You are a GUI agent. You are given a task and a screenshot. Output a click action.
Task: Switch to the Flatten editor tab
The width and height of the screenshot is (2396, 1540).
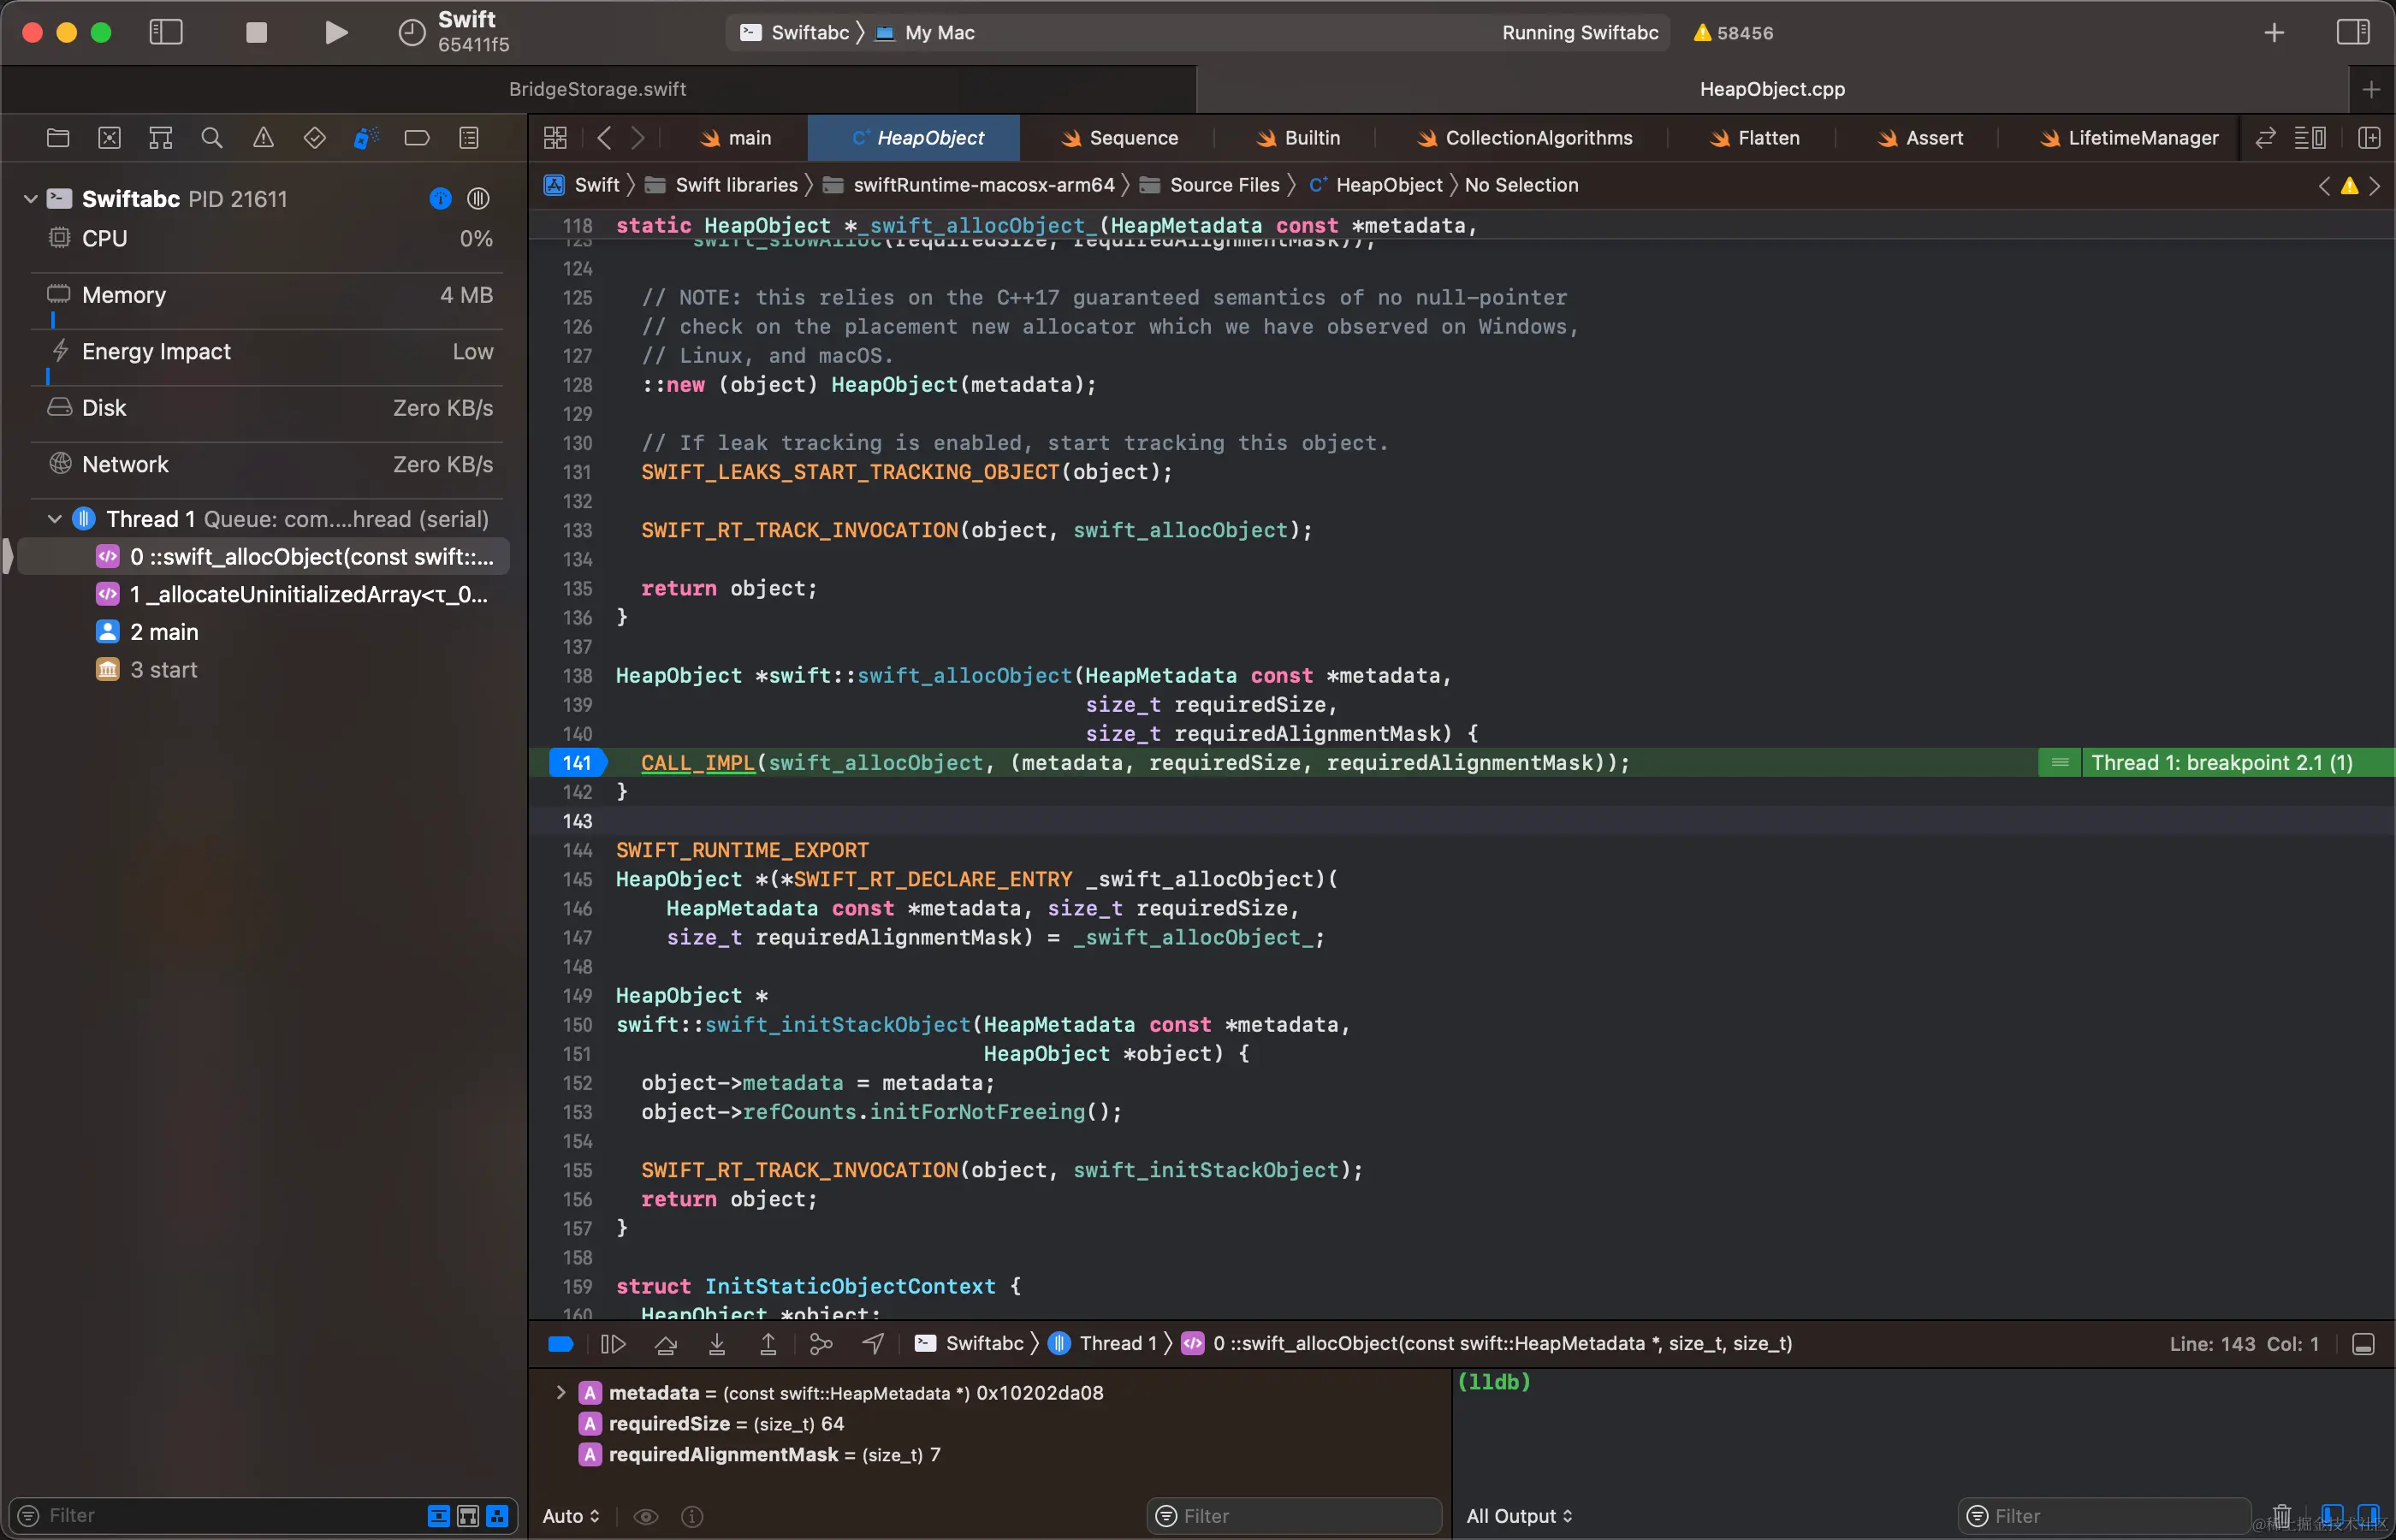pos(1754,138)
